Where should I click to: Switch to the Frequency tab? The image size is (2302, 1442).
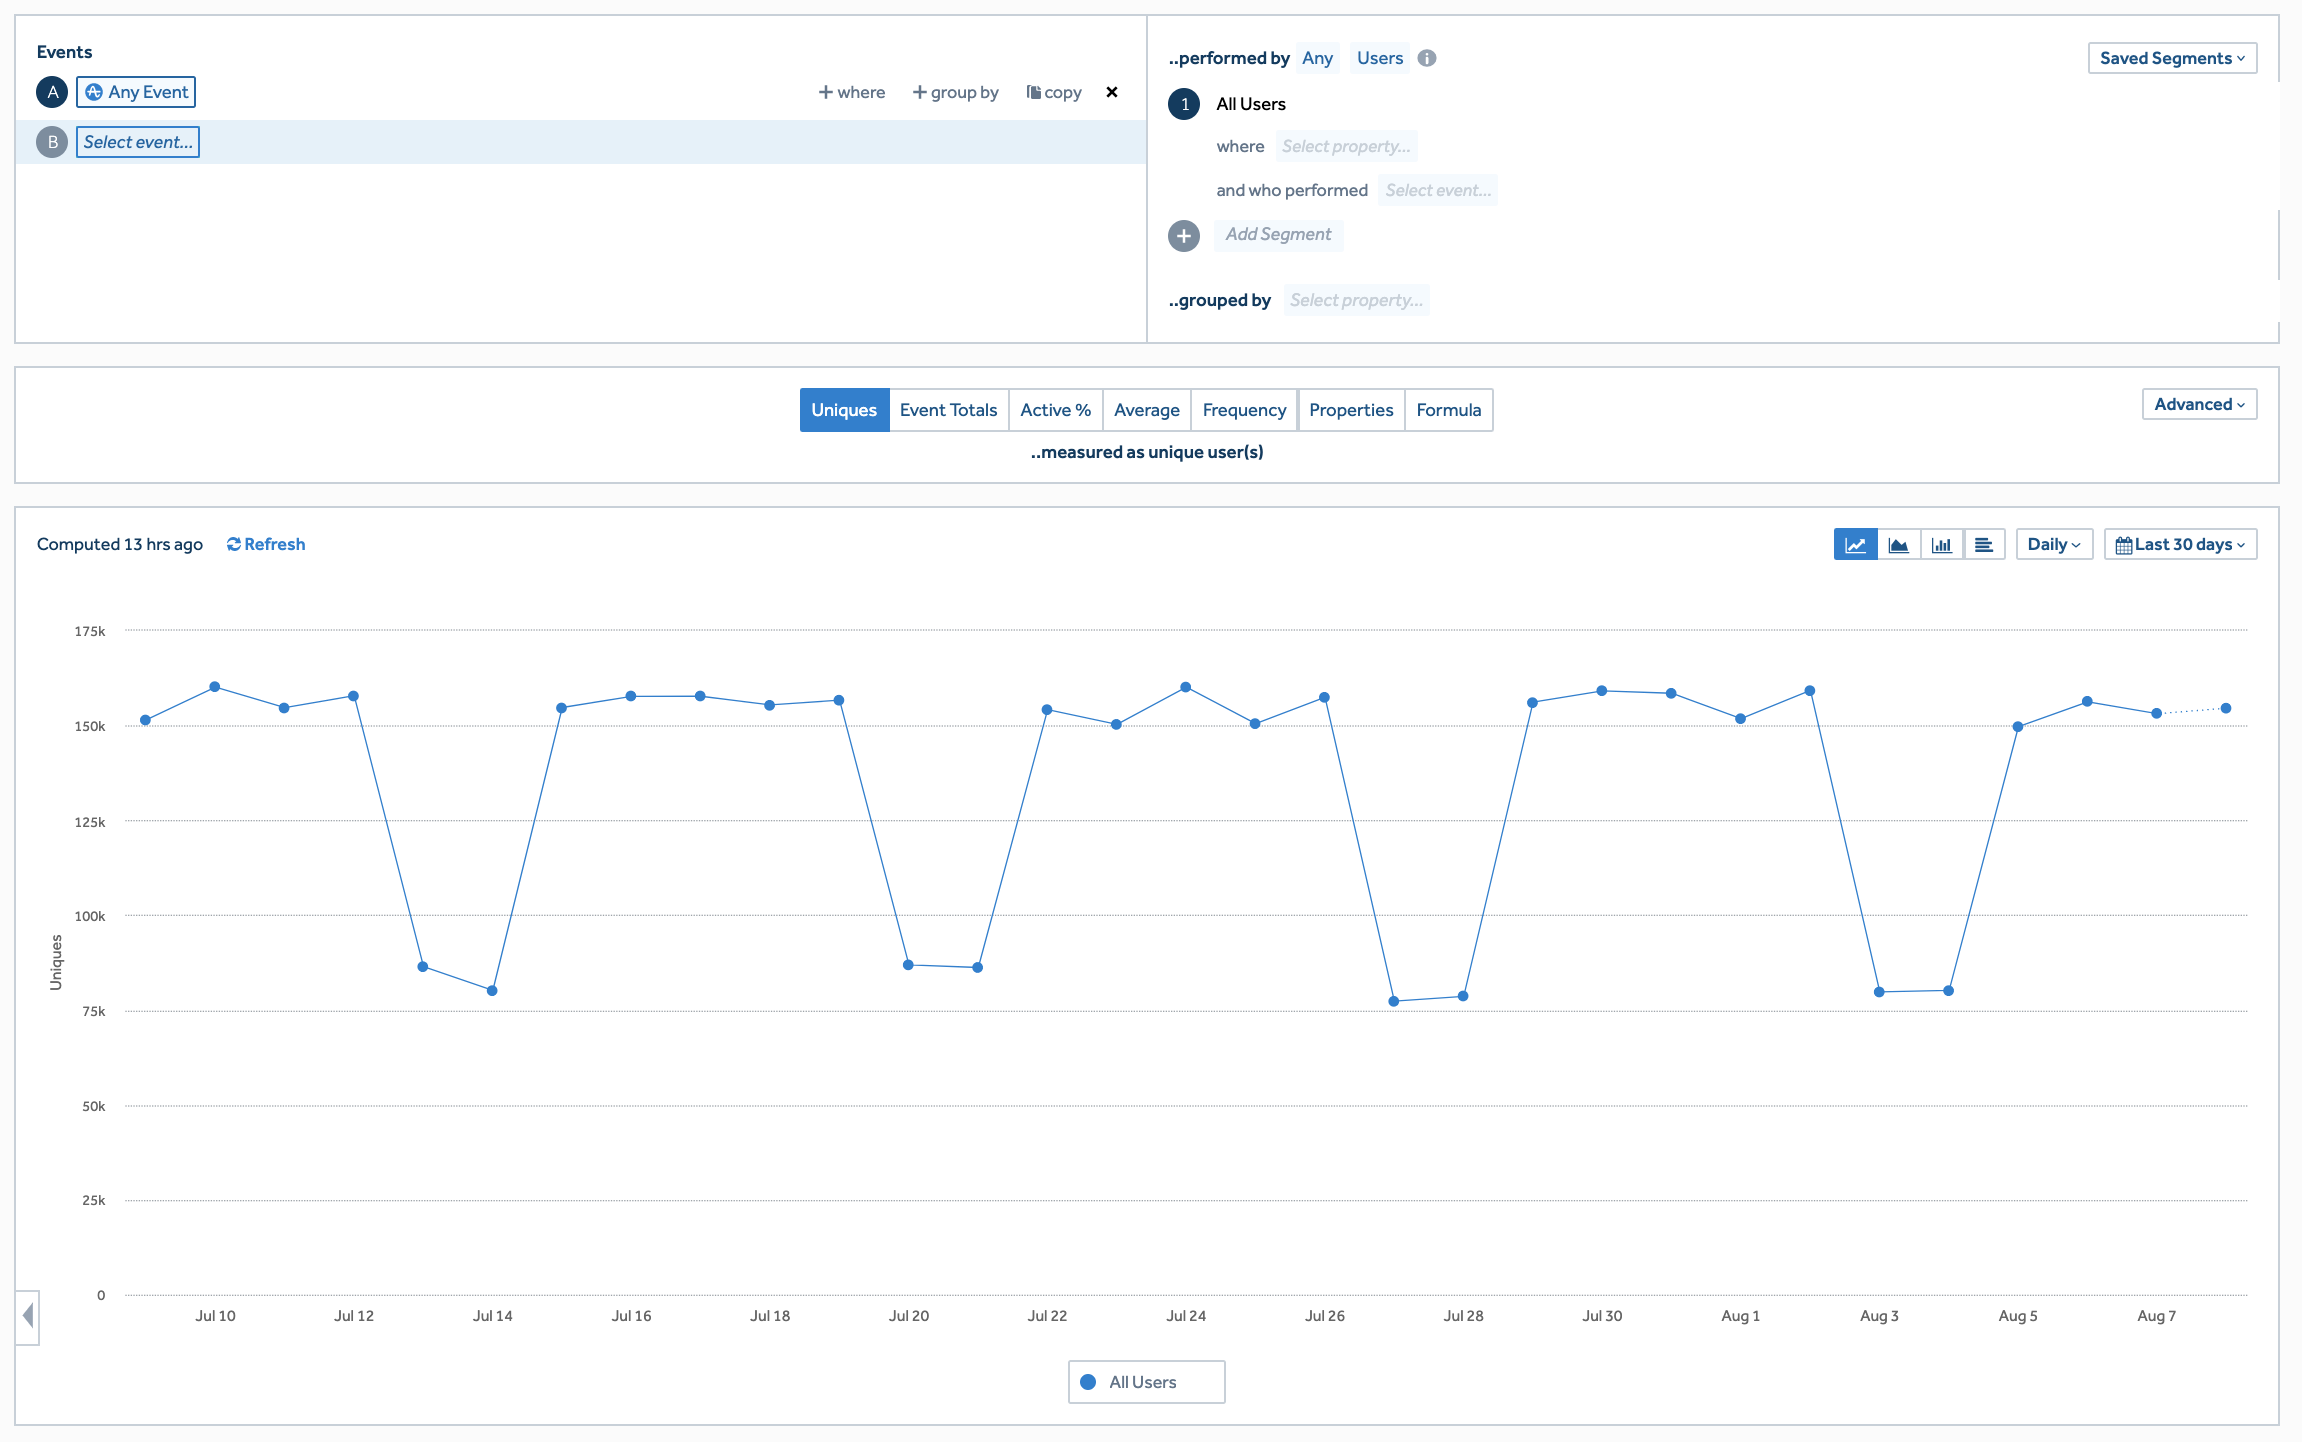point(1244,410)
